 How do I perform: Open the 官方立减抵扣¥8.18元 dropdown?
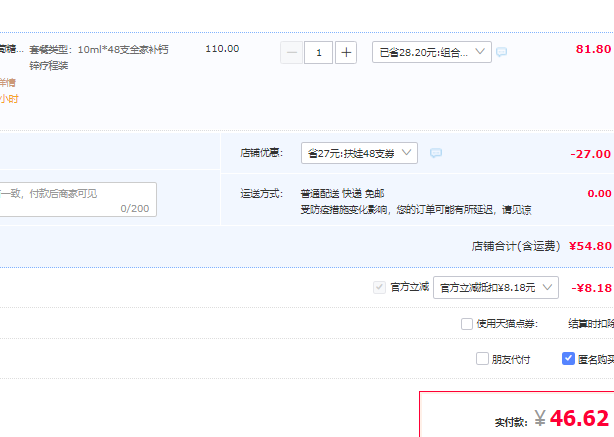(x=496, y=288)
